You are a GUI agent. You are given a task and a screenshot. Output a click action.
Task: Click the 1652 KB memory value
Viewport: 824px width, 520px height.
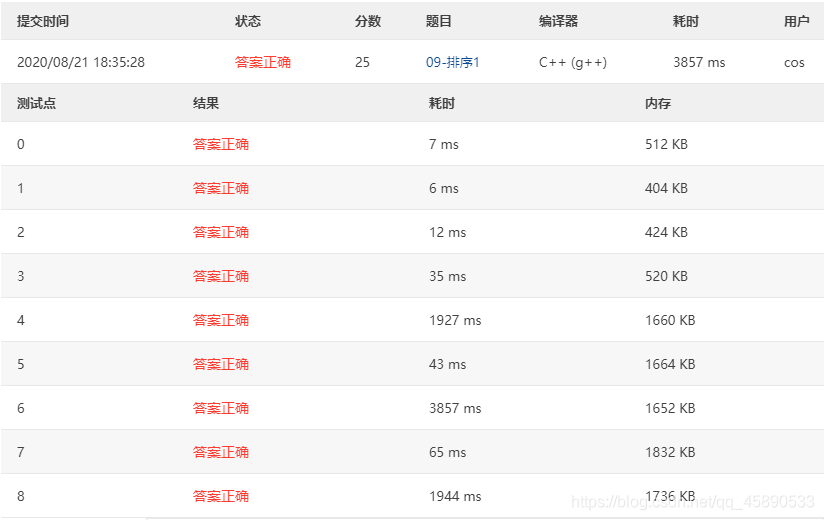pyautogui.click(x=670, y=409)
